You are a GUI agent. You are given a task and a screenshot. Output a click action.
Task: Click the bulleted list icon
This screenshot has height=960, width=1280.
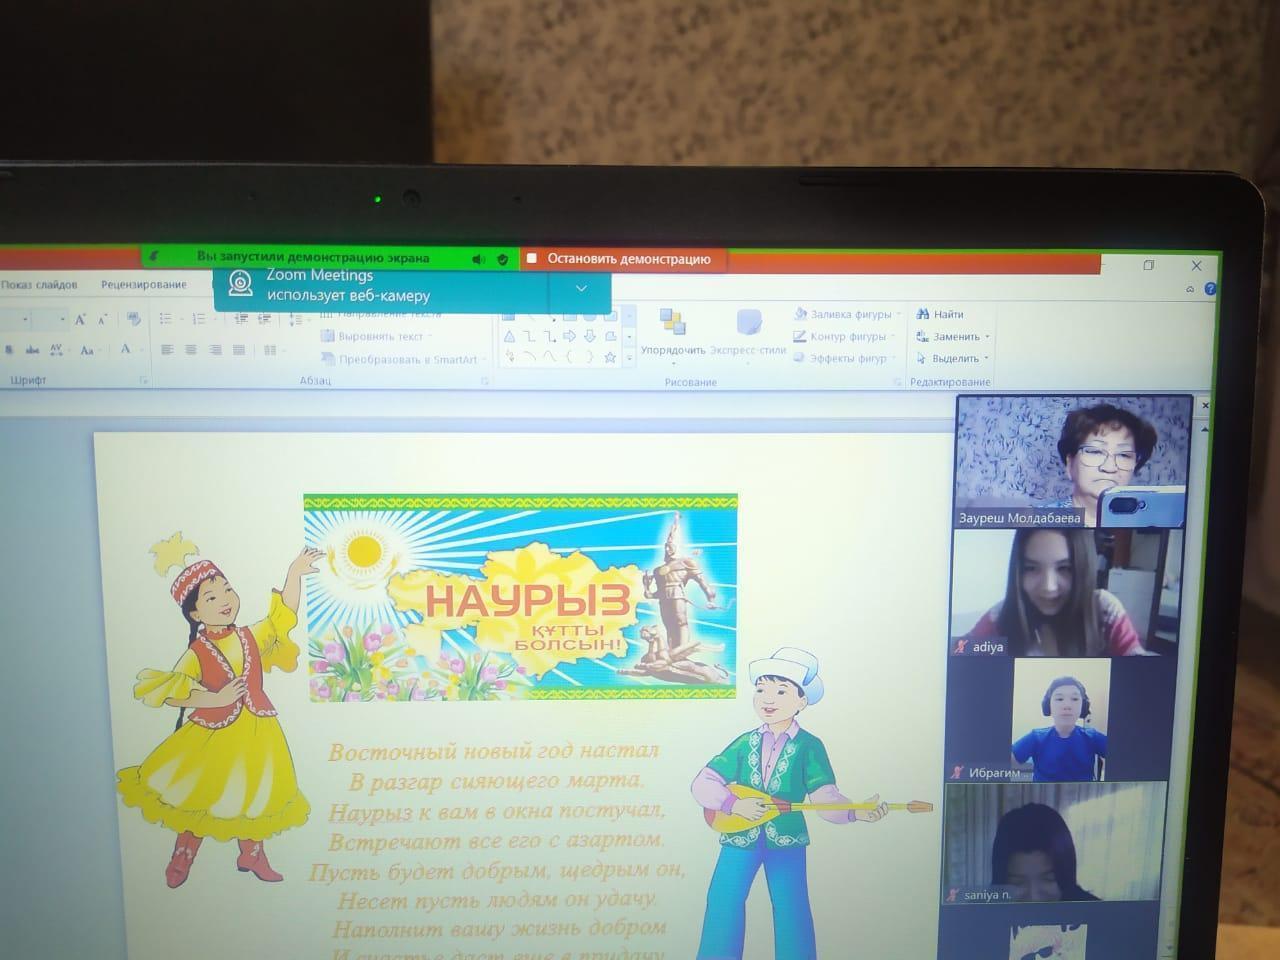pos(166,319)
